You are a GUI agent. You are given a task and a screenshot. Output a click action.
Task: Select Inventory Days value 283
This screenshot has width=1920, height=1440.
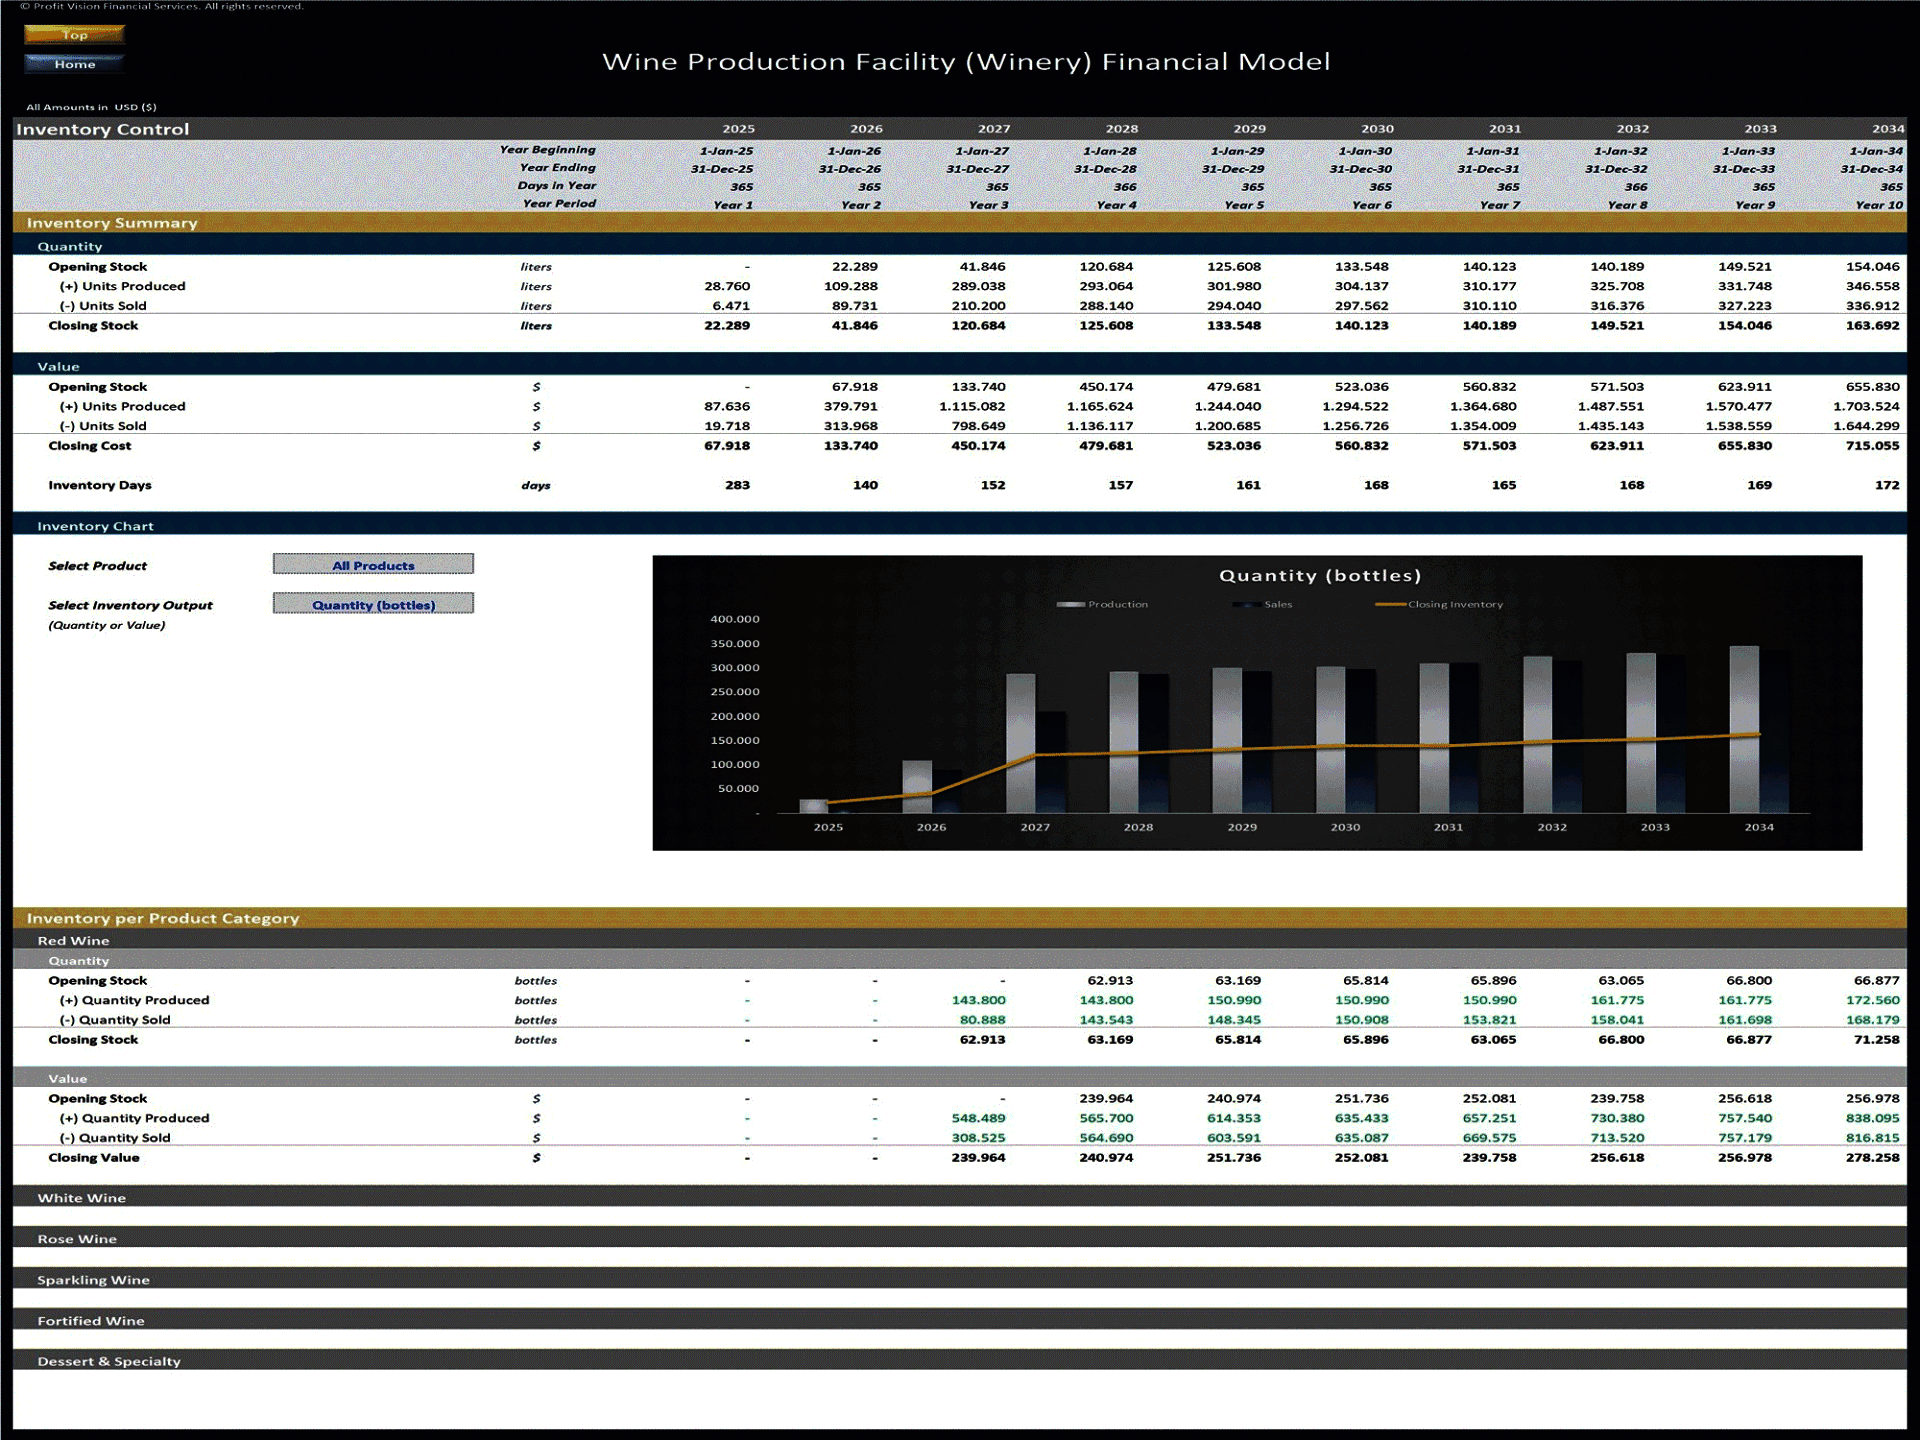(x=737, y=485)
